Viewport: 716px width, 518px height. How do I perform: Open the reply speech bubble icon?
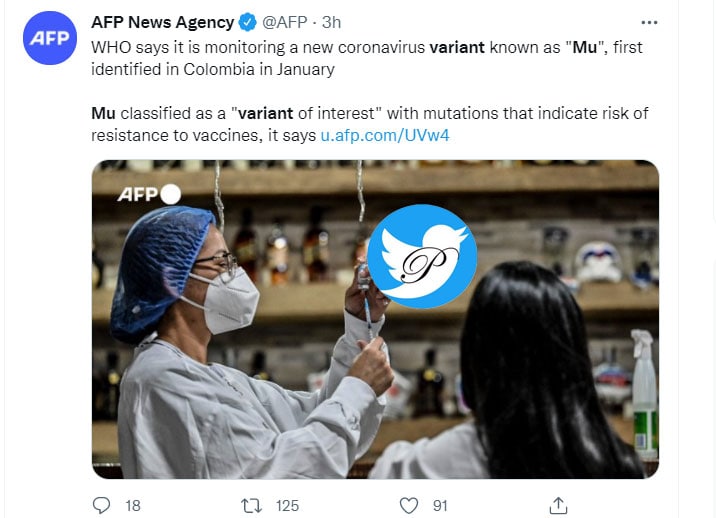[x=101, y=506]
